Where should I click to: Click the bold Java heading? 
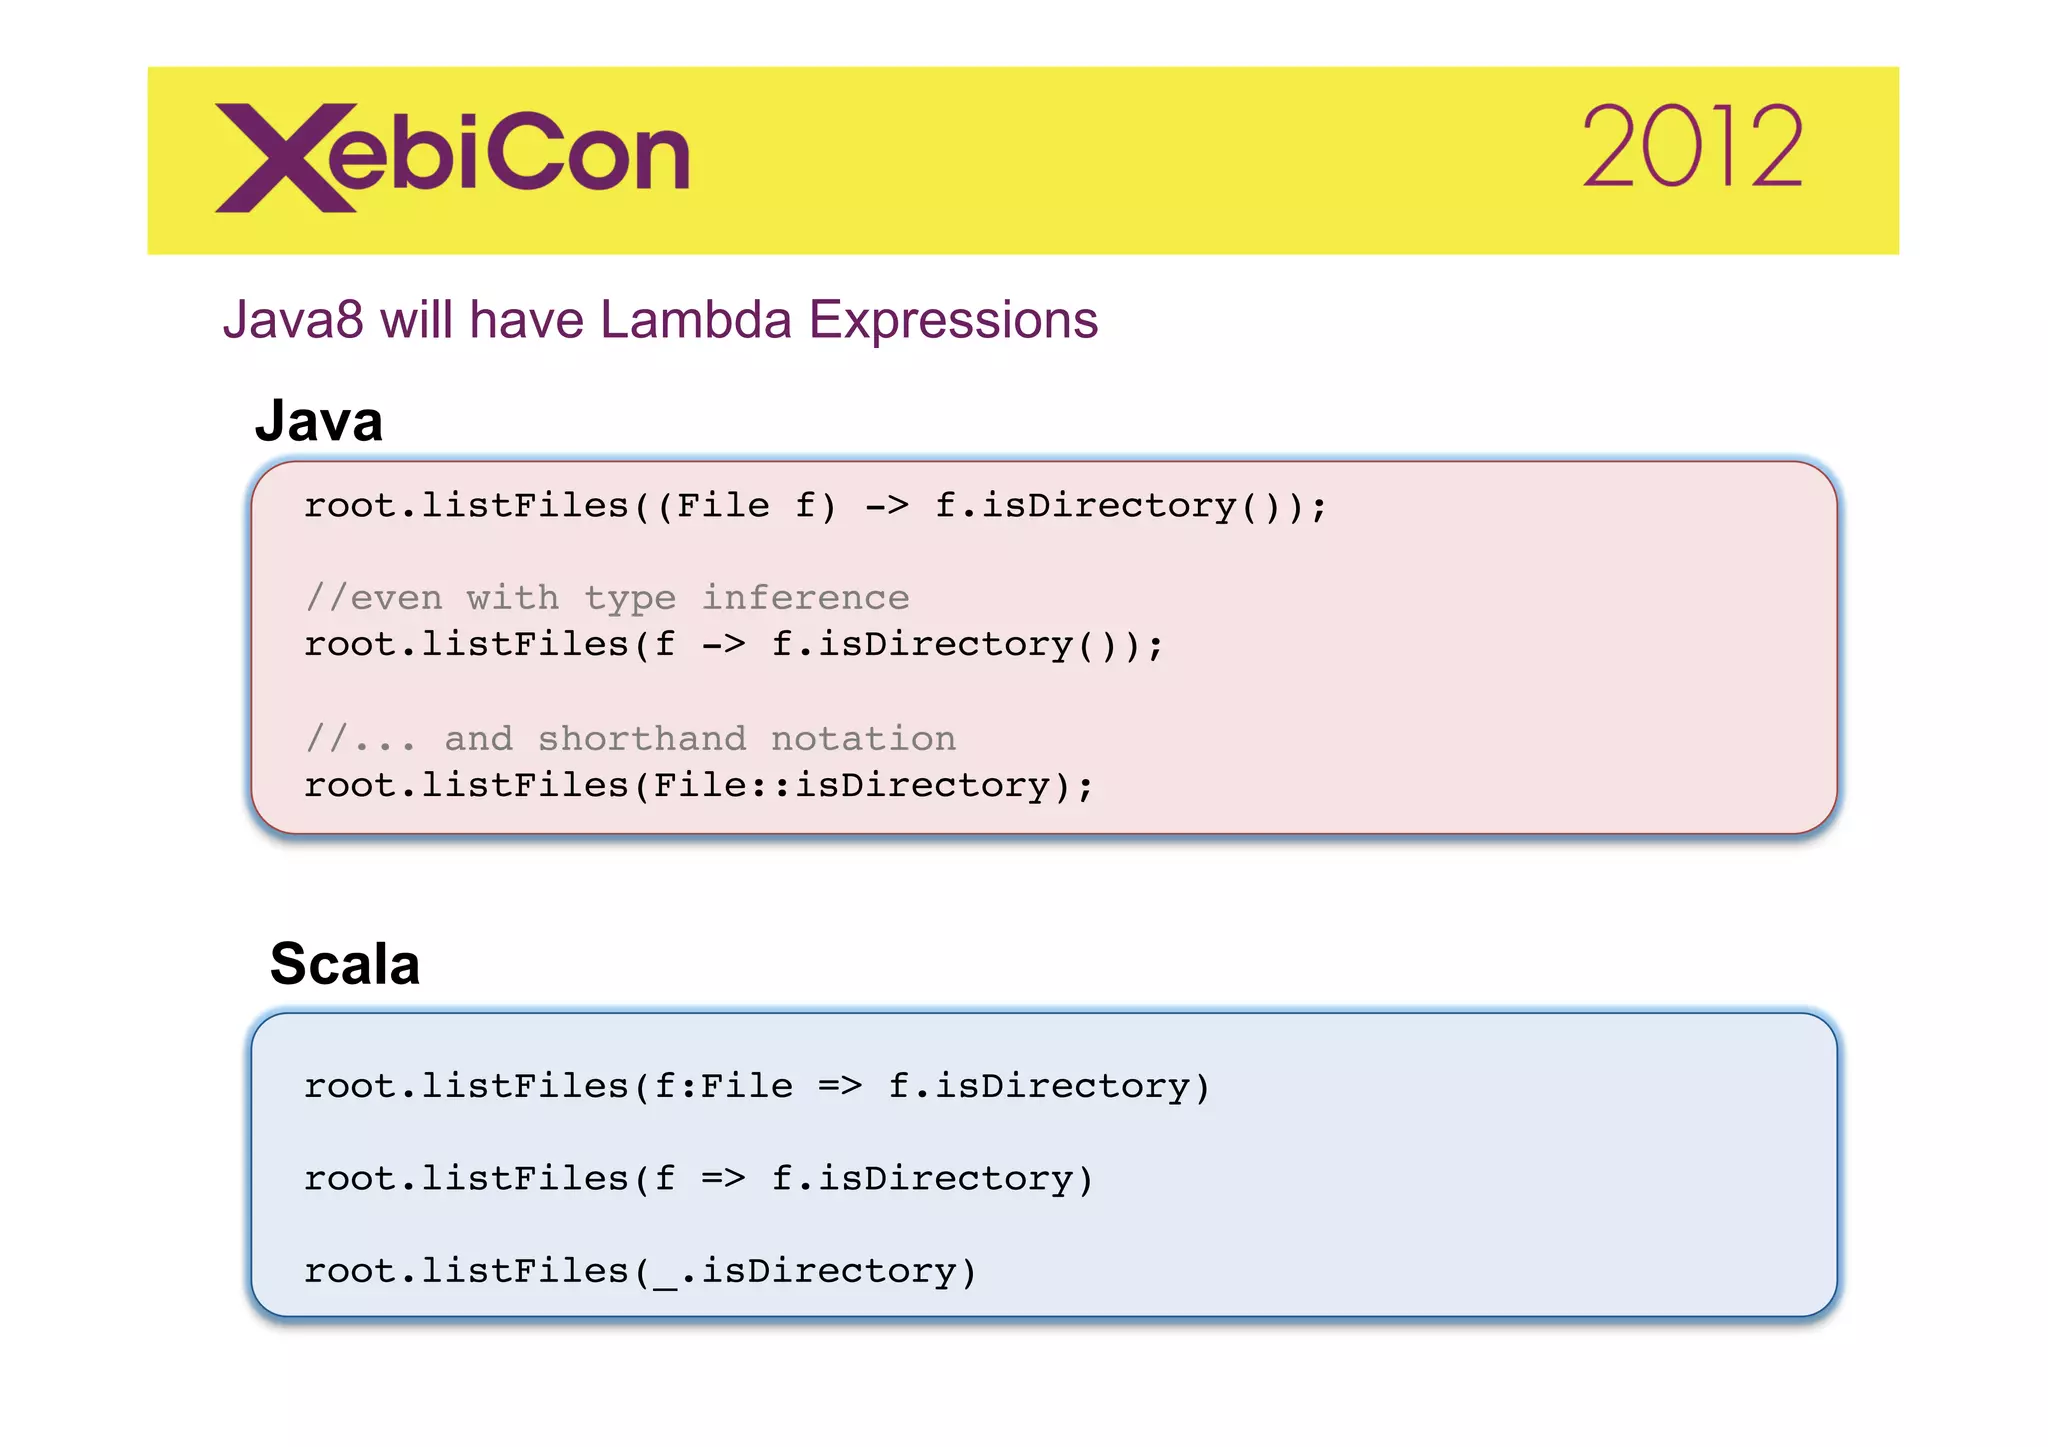(318, 421)
